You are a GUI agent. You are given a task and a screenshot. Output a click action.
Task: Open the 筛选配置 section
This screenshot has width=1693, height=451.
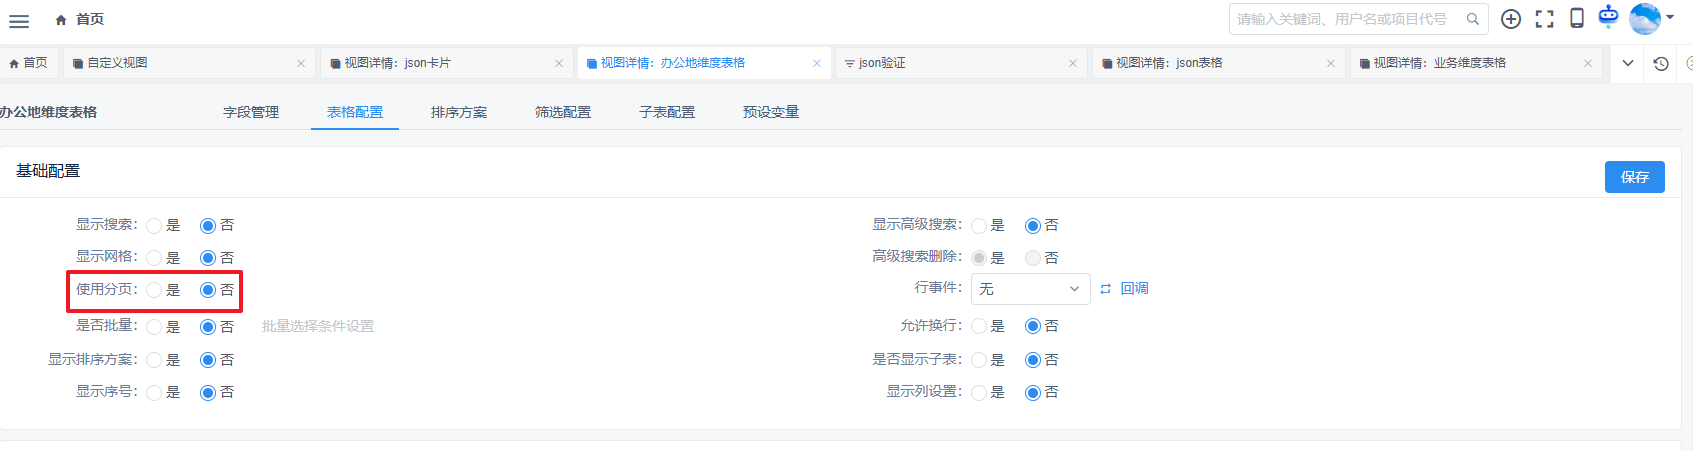point(563,112)
